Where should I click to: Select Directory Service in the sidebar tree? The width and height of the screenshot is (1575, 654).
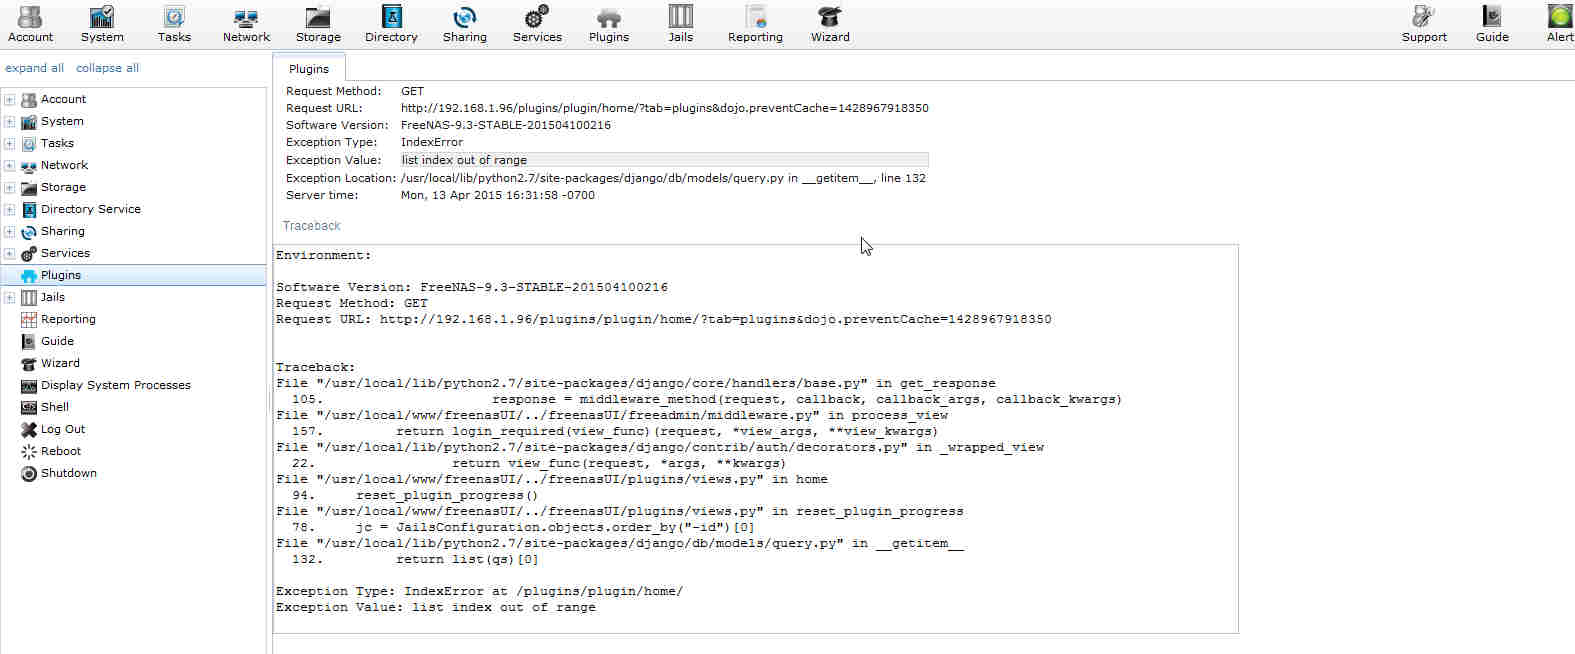click(91, 209)
